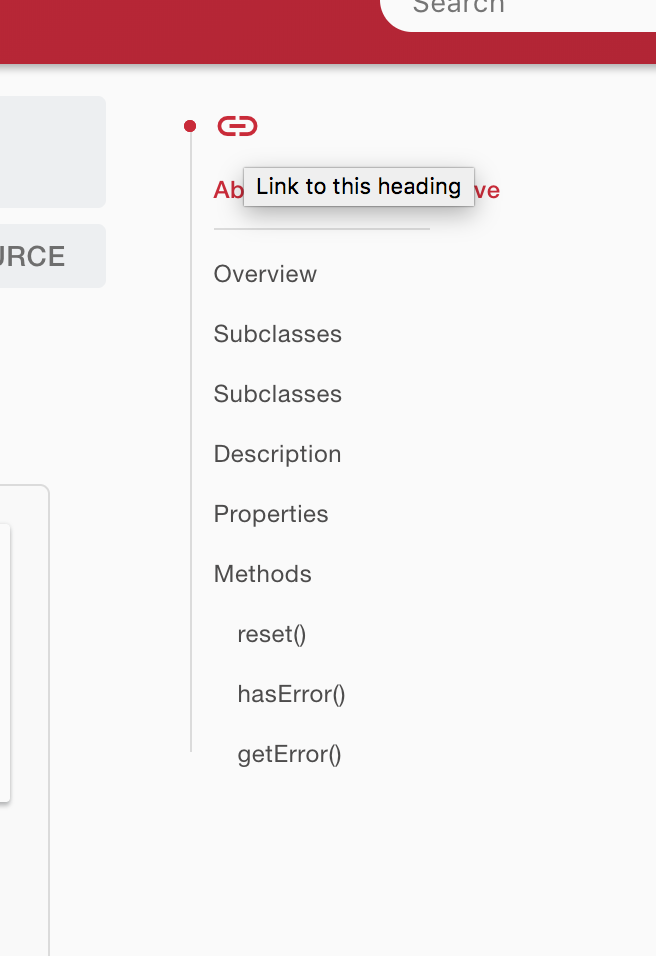
Task: Open the Overview section
Action: coord(264,274)
